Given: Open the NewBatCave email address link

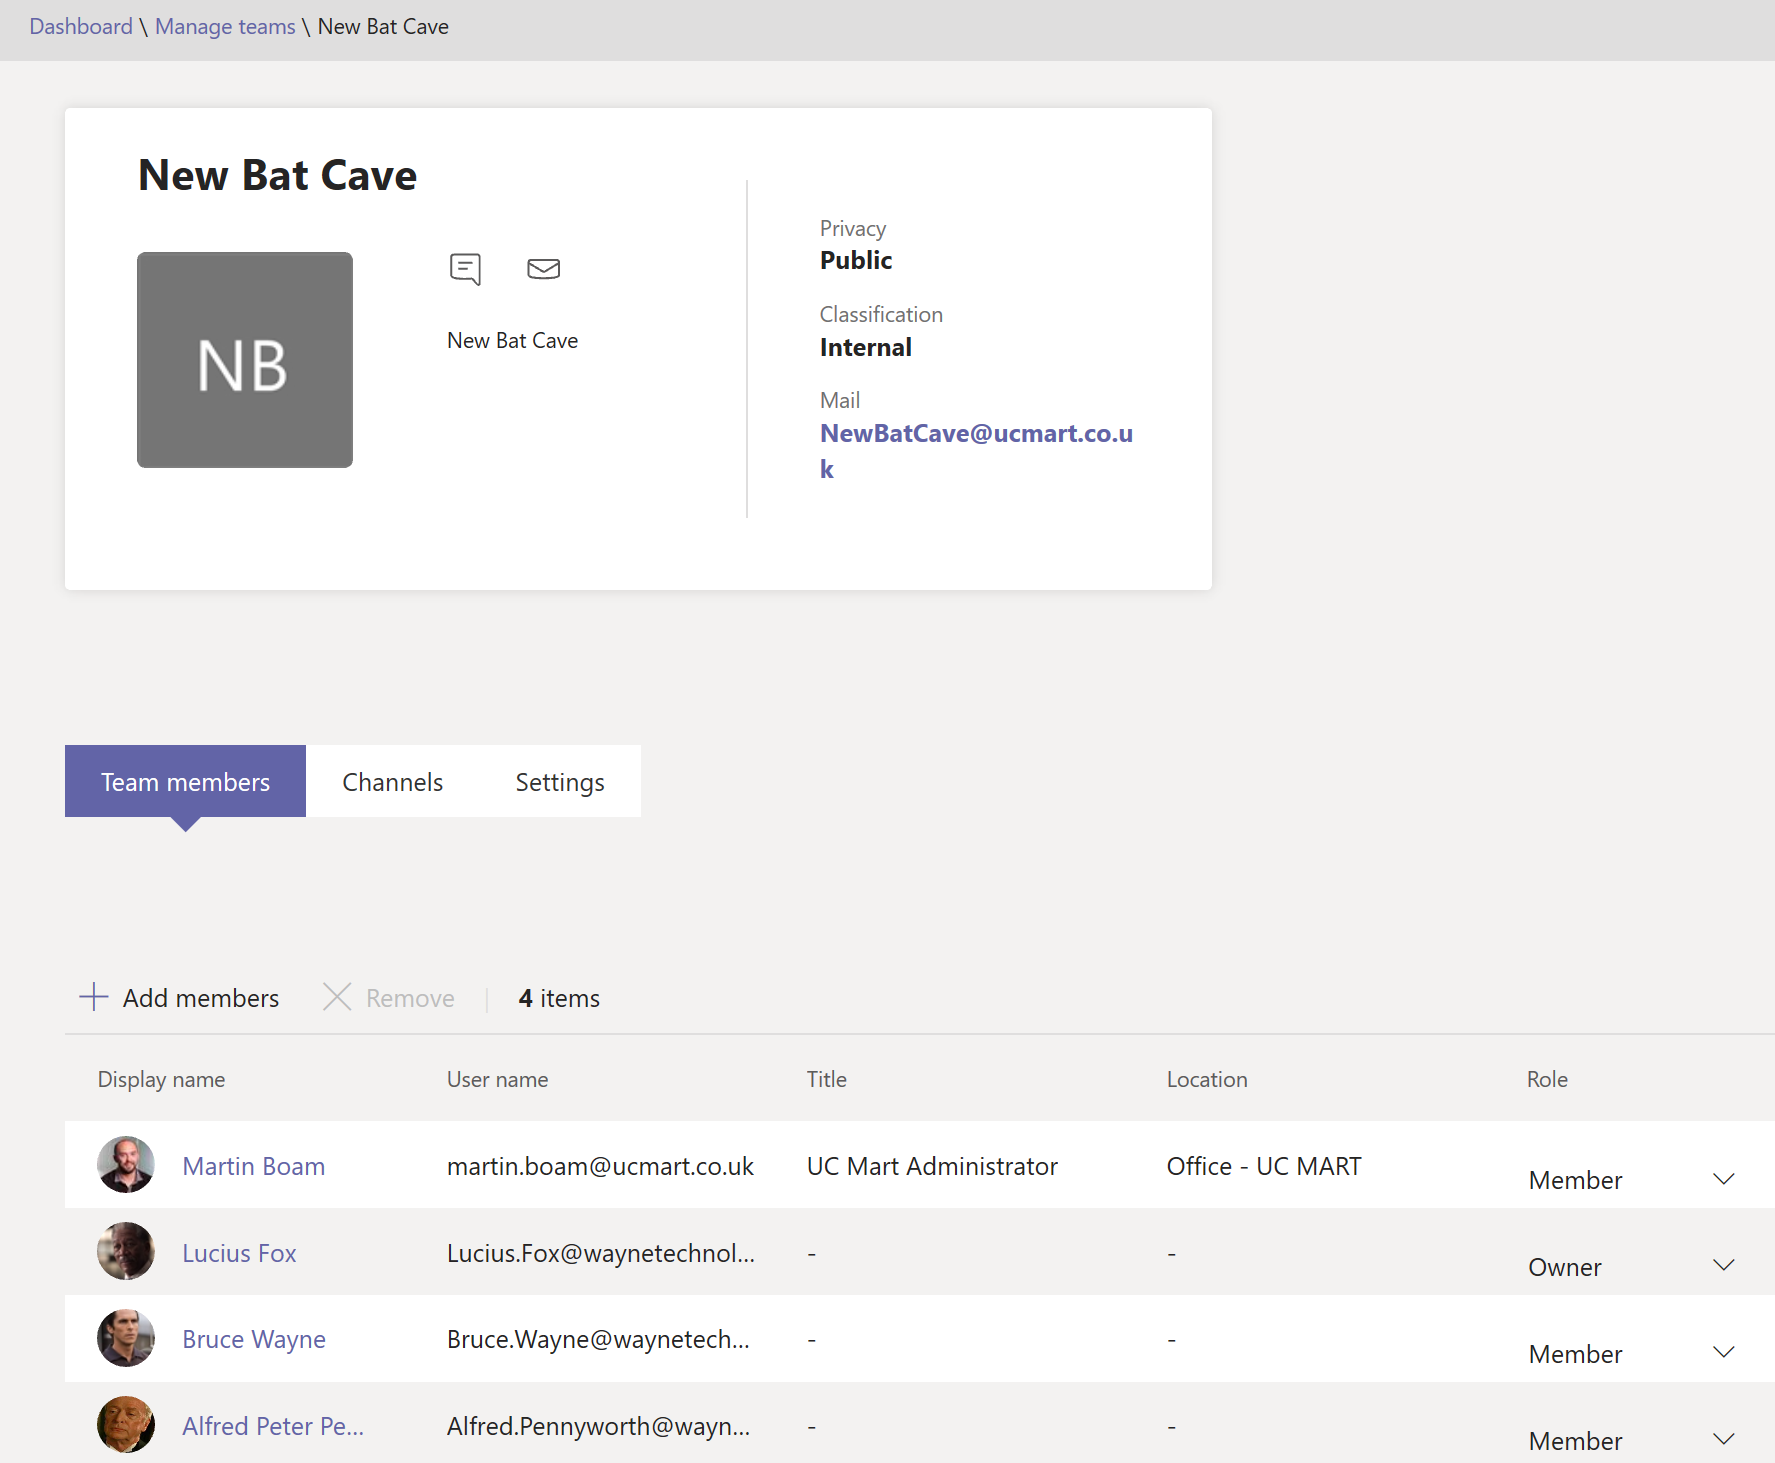Looking at the screenshot, I should pos(975,434).
